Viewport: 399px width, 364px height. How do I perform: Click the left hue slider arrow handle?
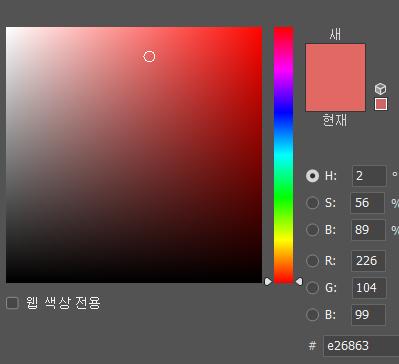pyautogui.click(x=268, y=282)
